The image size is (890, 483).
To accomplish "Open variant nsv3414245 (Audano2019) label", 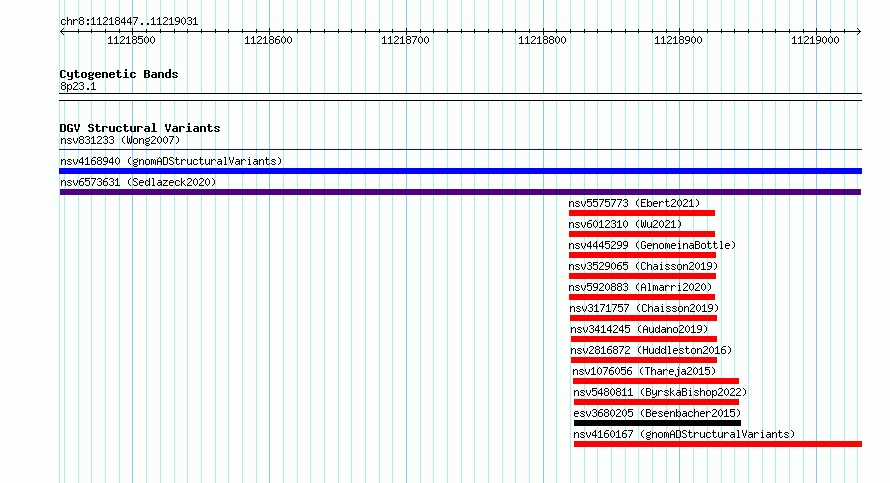I will [639, 329].
